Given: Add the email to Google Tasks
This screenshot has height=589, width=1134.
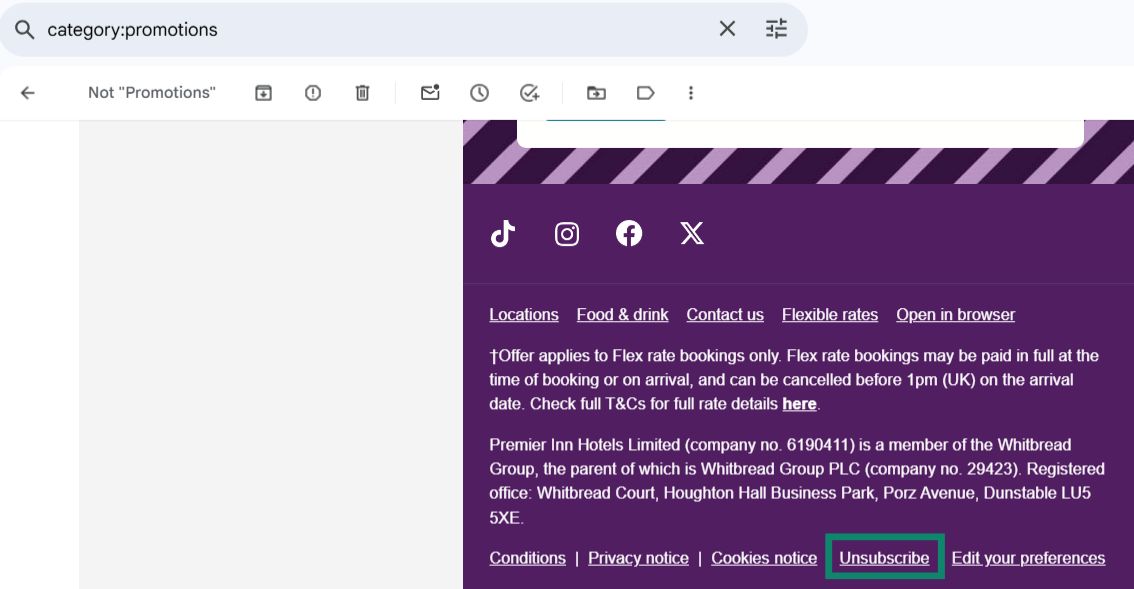Looking at the screenshot, I should (x=529, y=92).
